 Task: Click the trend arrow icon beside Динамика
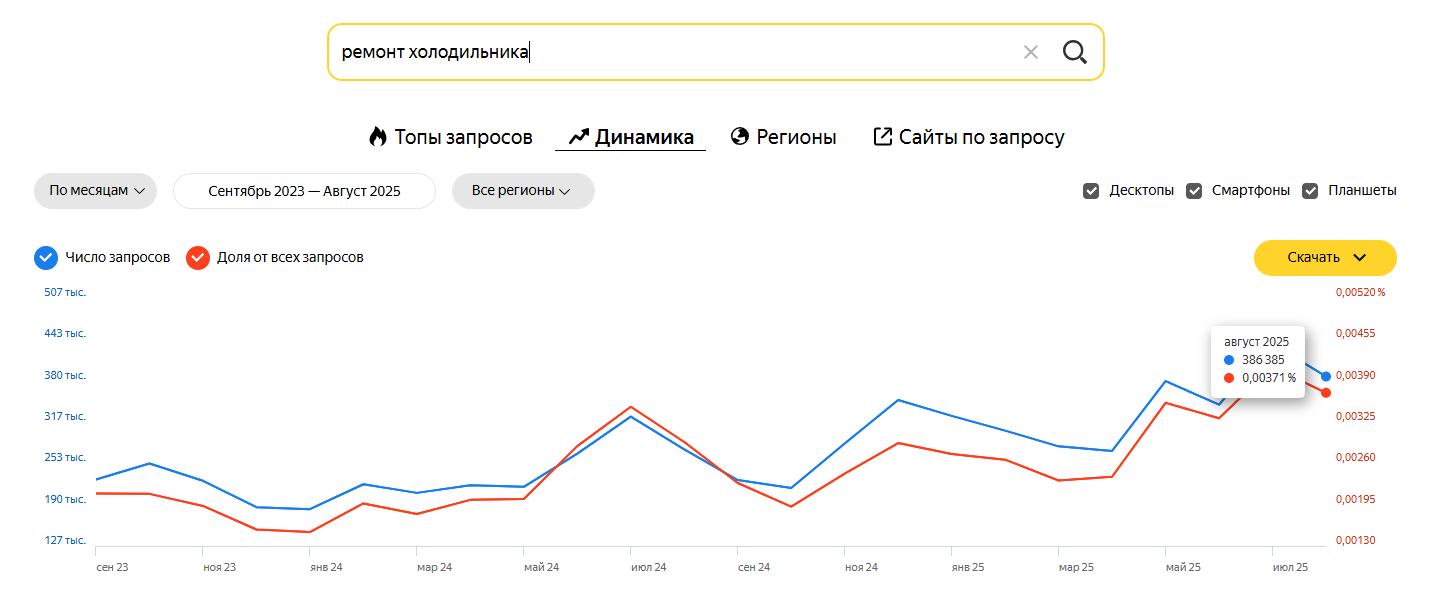(578, 137)
